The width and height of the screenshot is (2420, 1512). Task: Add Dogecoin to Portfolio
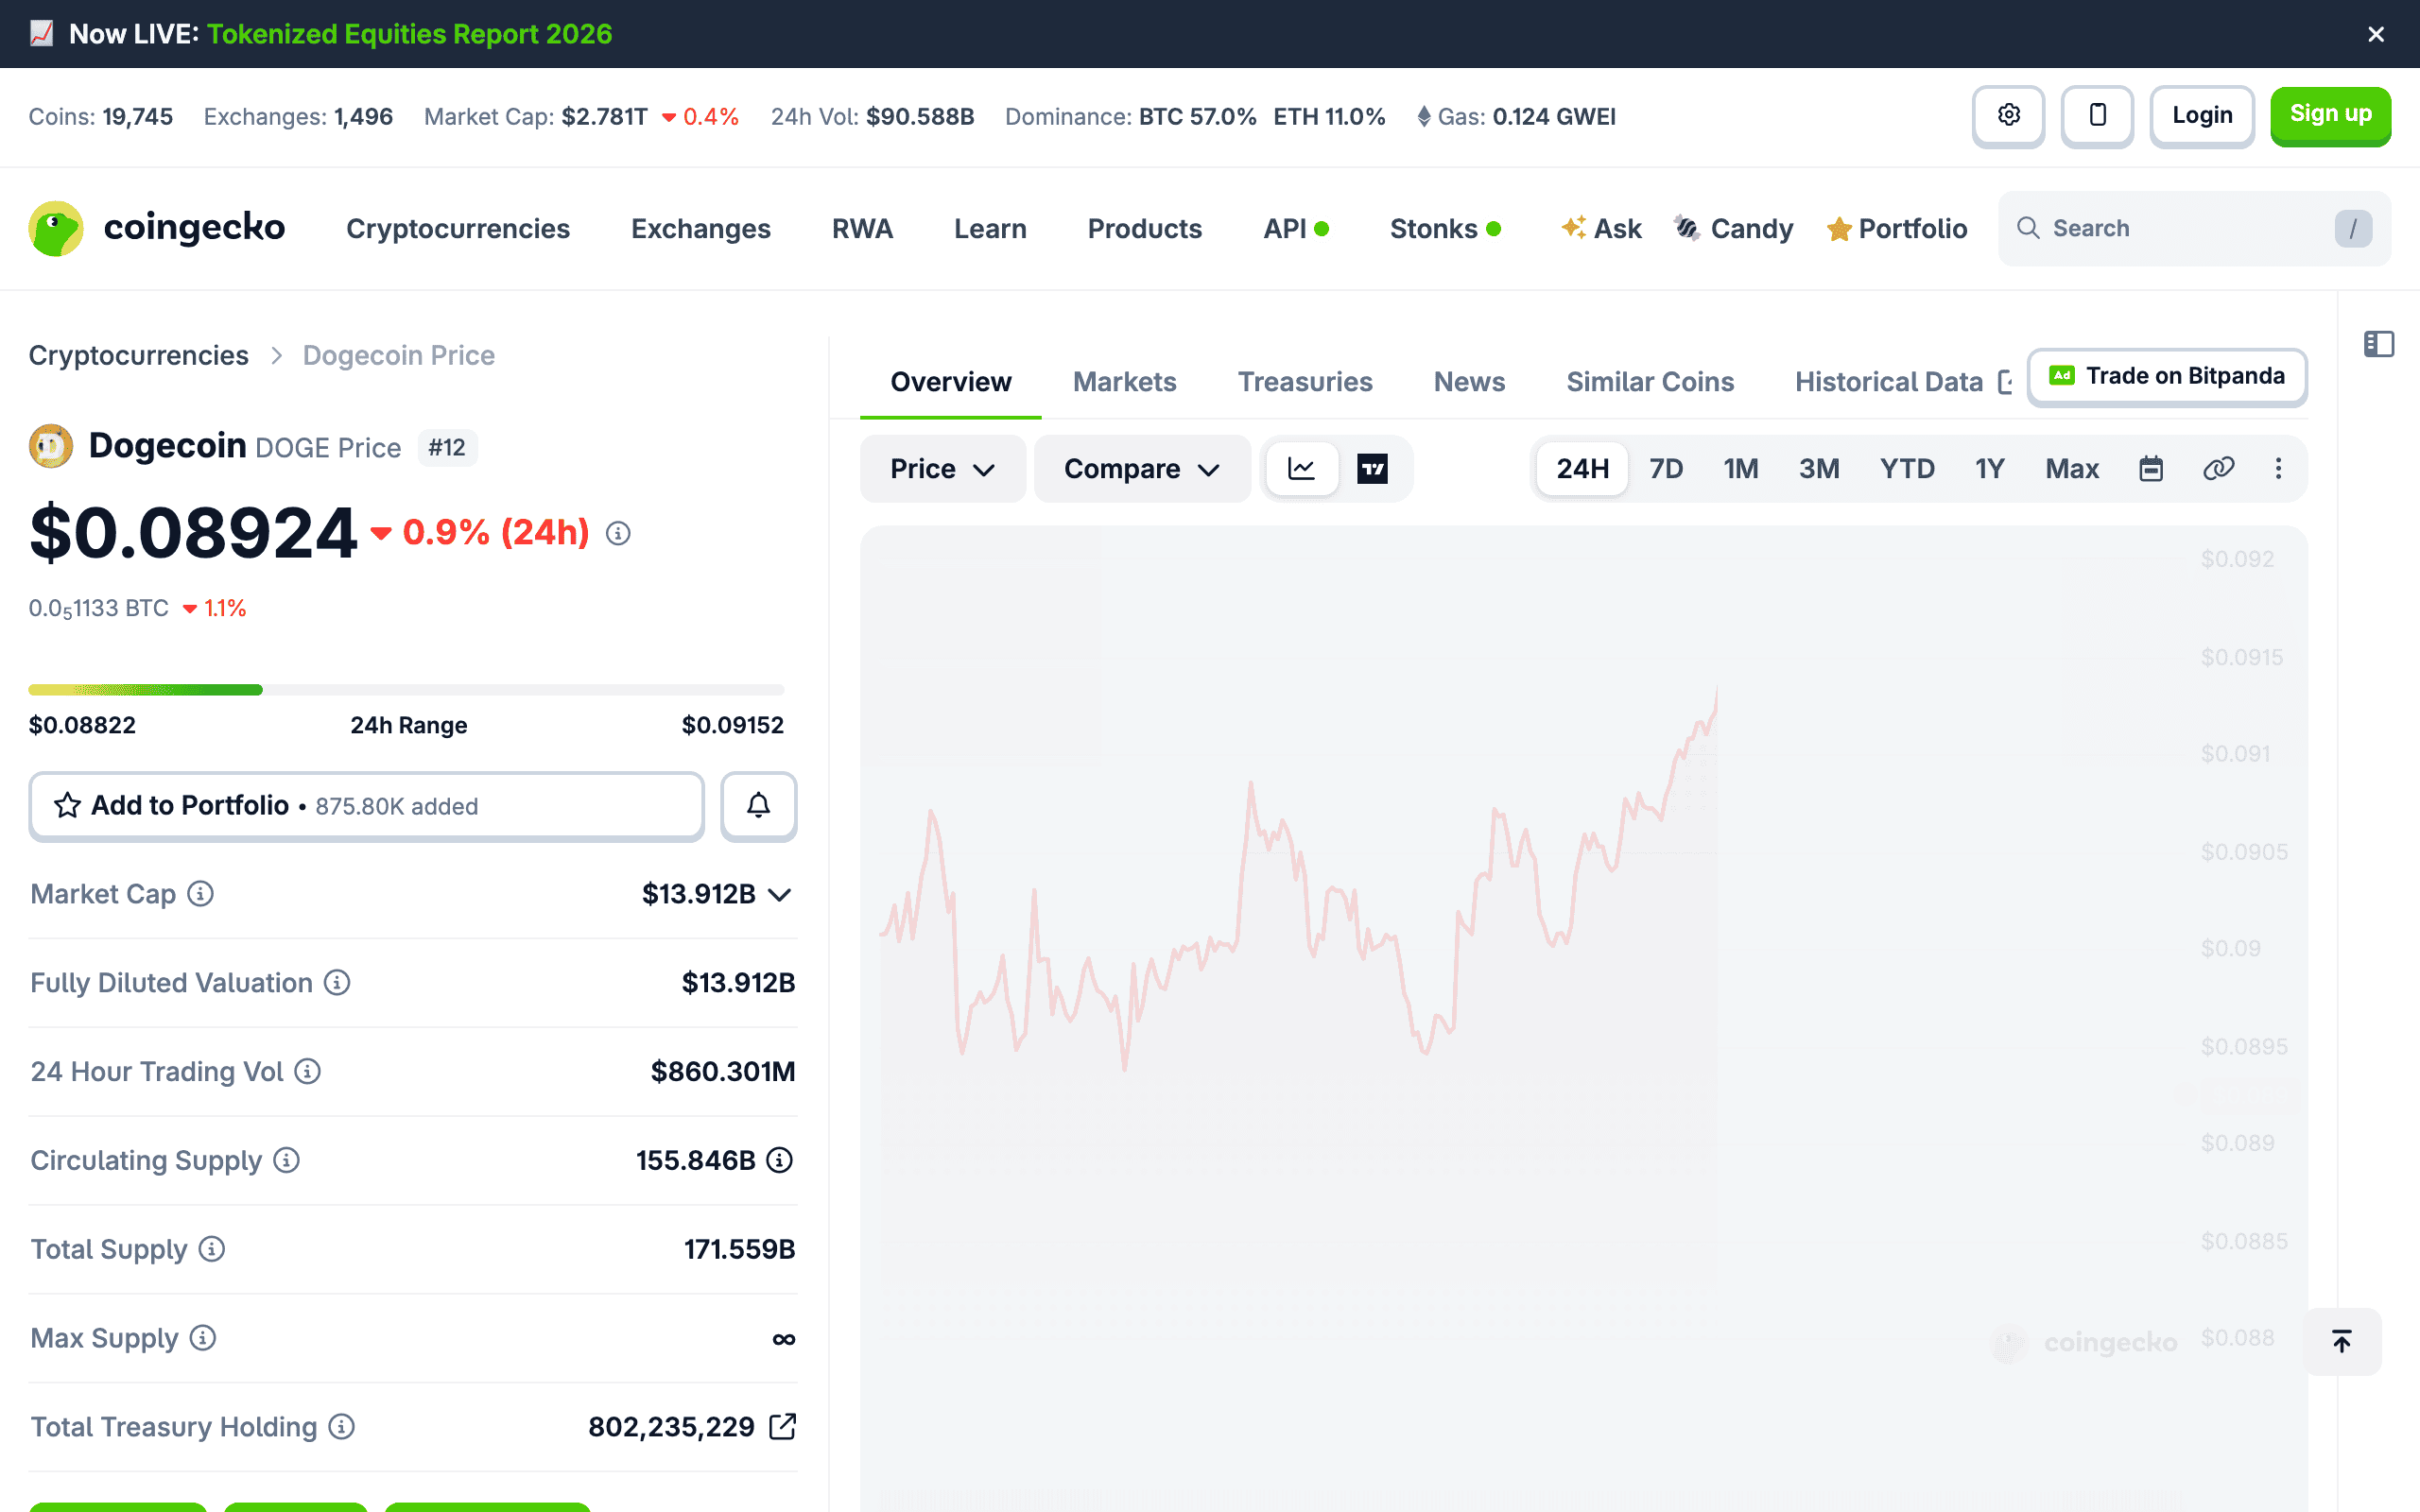pos(366,806)
